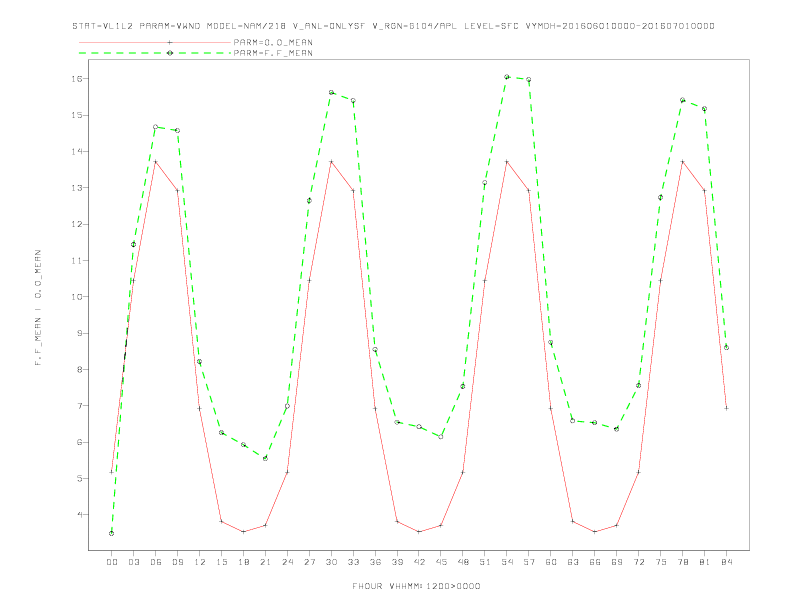Click x-axis tick label 18
Screen dimensions: 792x612
(243, 562)
